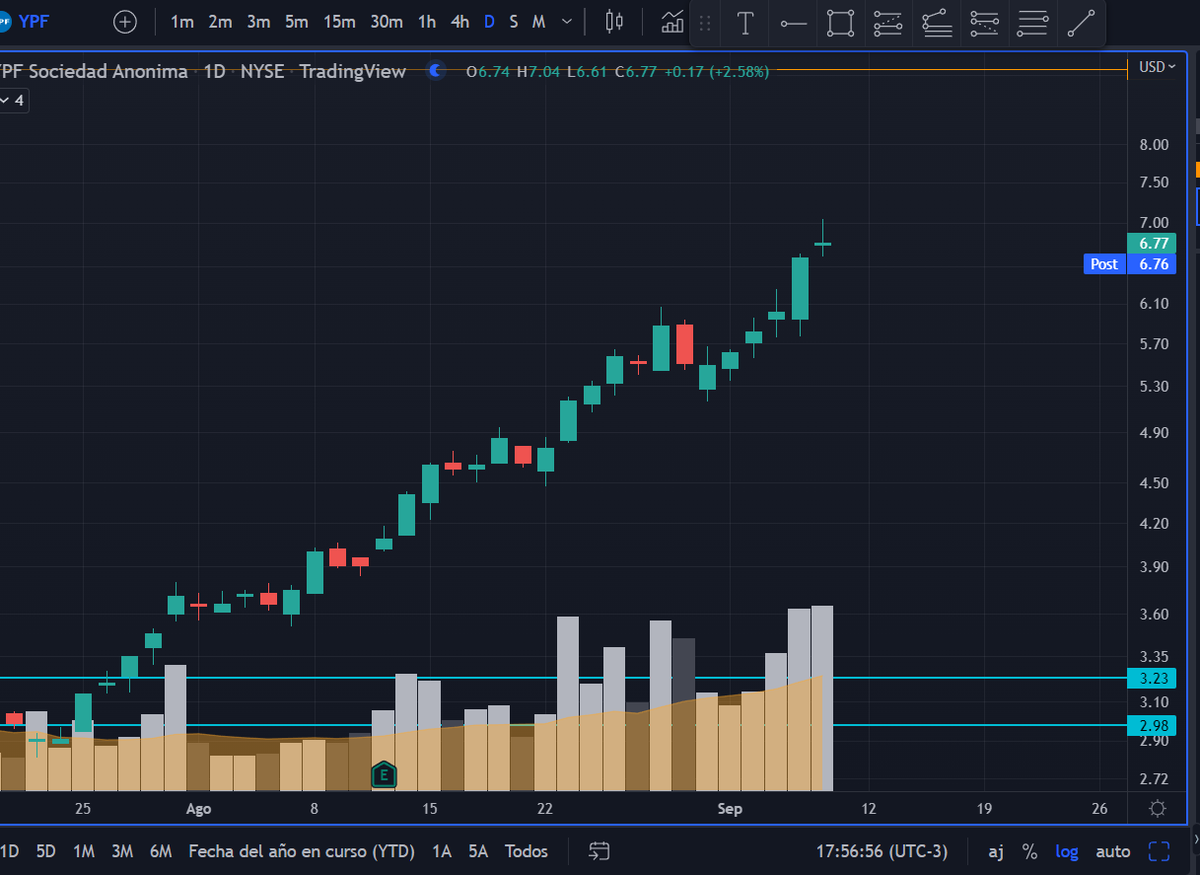
Task: Toggle the percent scale mode
Action: click(x=1029, y=851)
